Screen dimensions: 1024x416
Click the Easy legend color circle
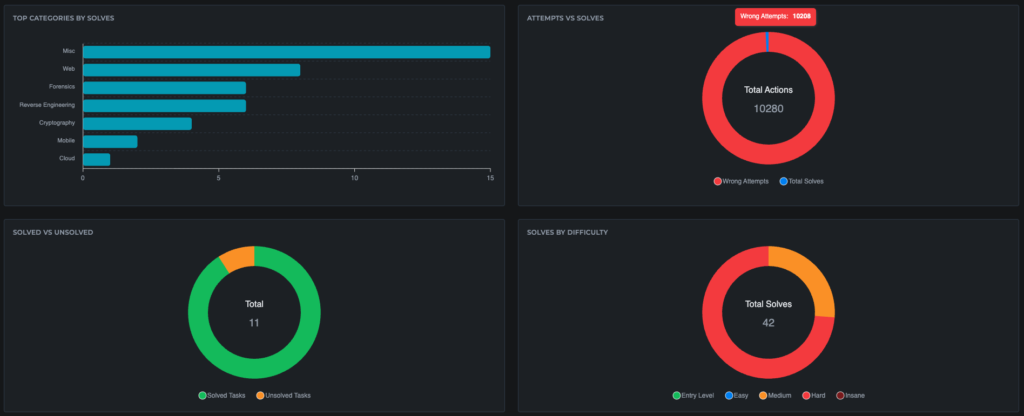click(729, 395)
